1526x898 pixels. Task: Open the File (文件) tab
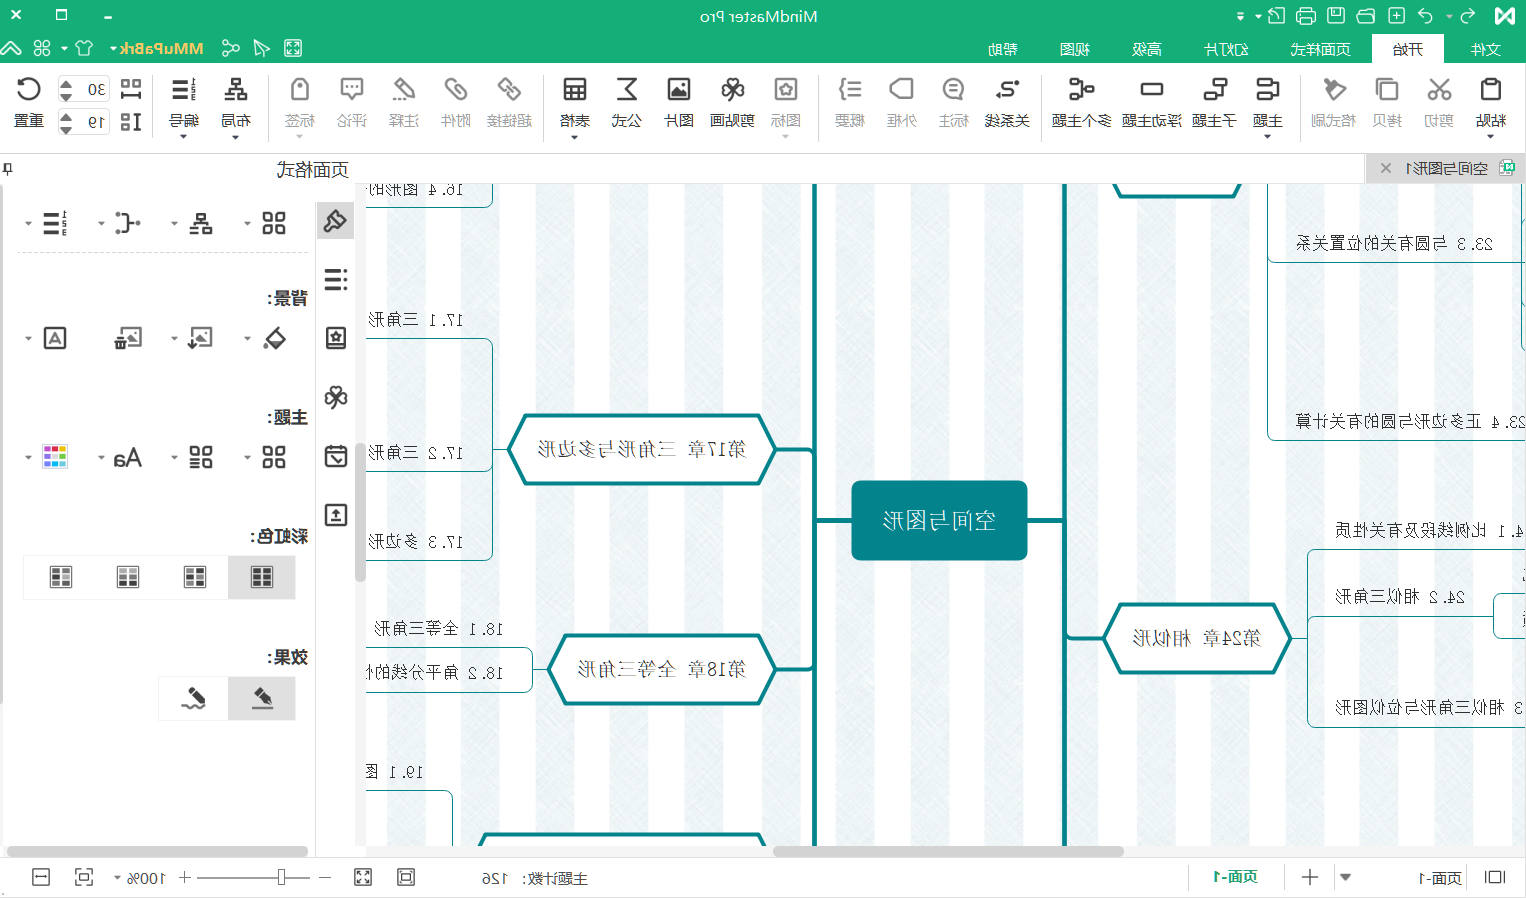(1485, 49)
